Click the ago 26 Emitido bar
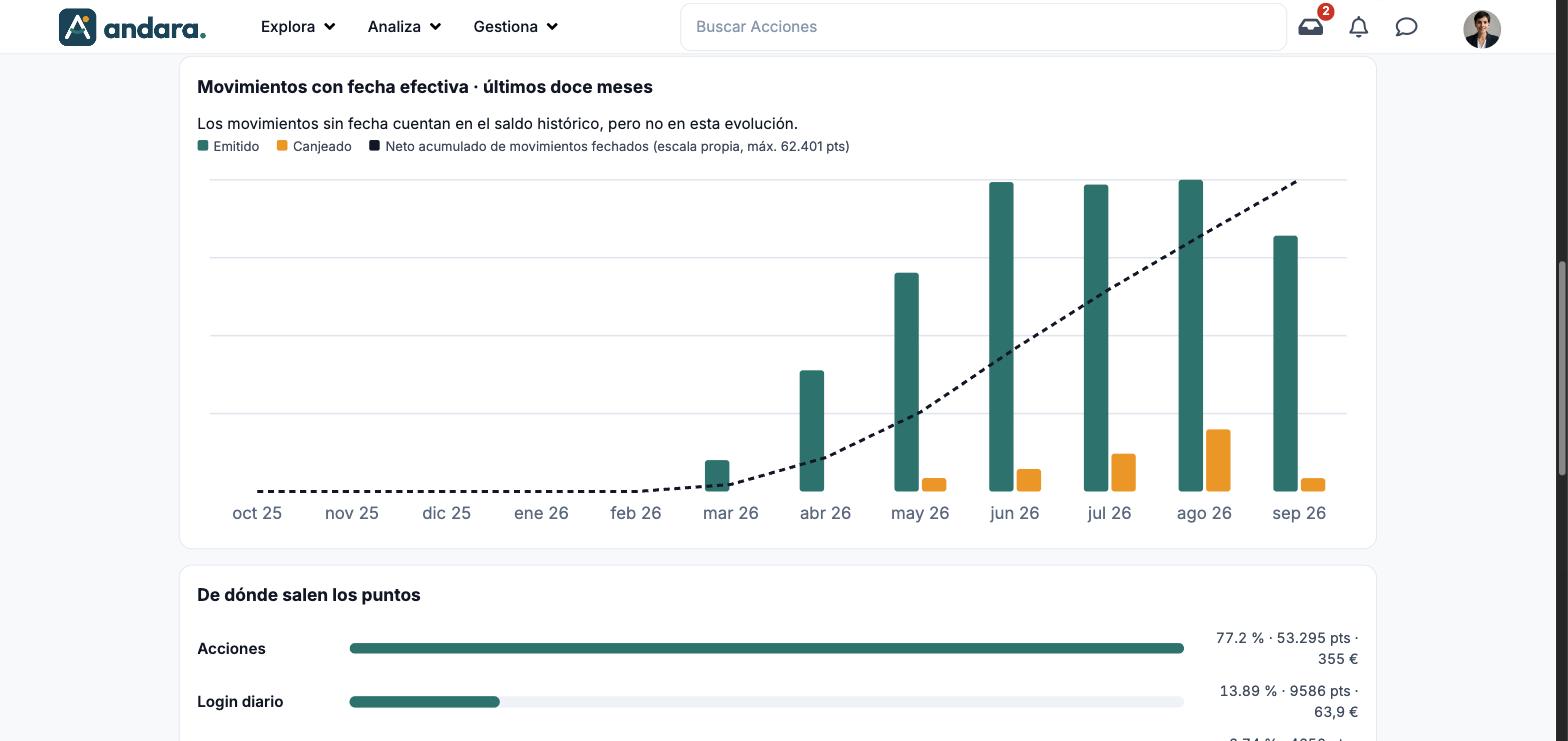This screenshot has height=741, width=1568. pos(1190,336)
